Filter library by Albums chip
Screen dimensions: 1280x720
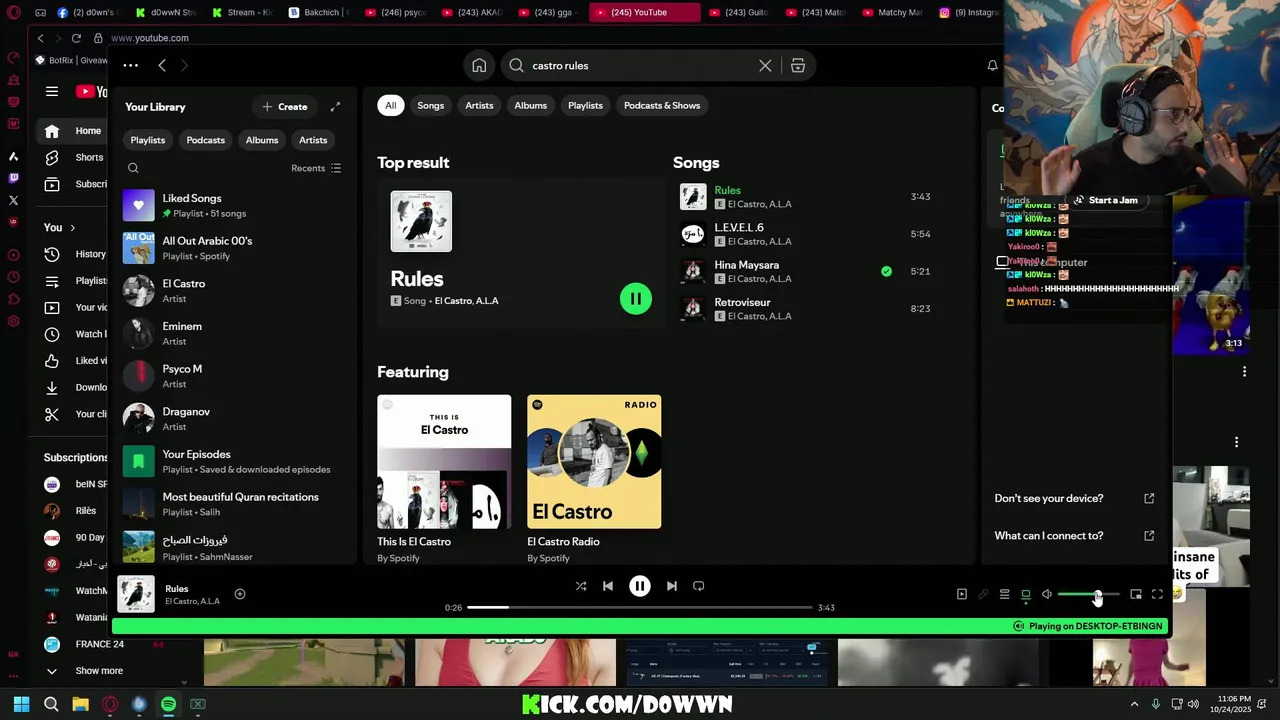[x=262, y=140]
